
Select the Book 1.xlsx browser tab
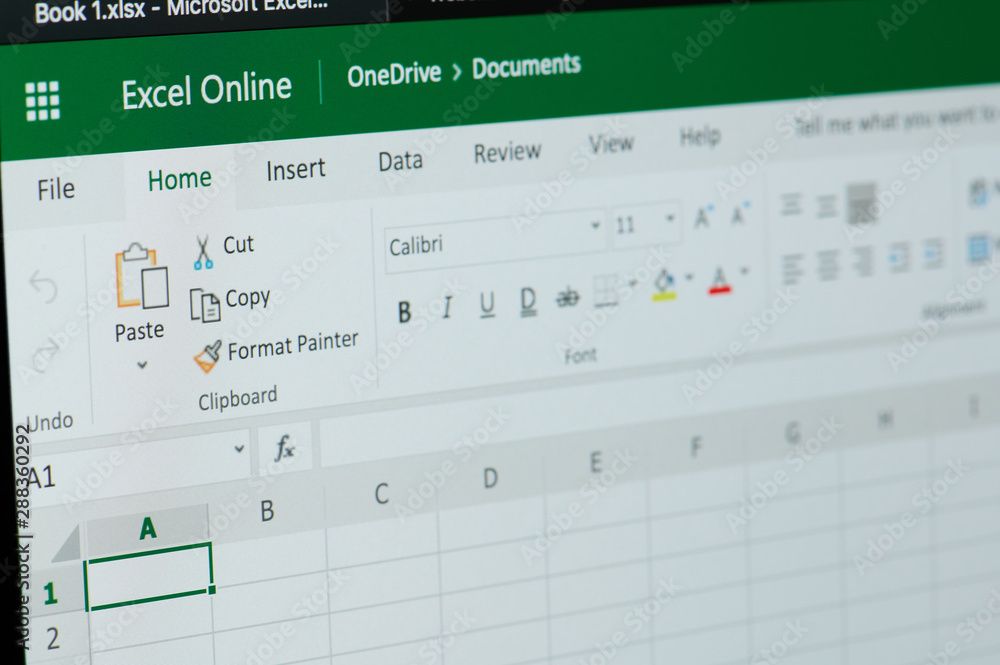tap(182, 9)
